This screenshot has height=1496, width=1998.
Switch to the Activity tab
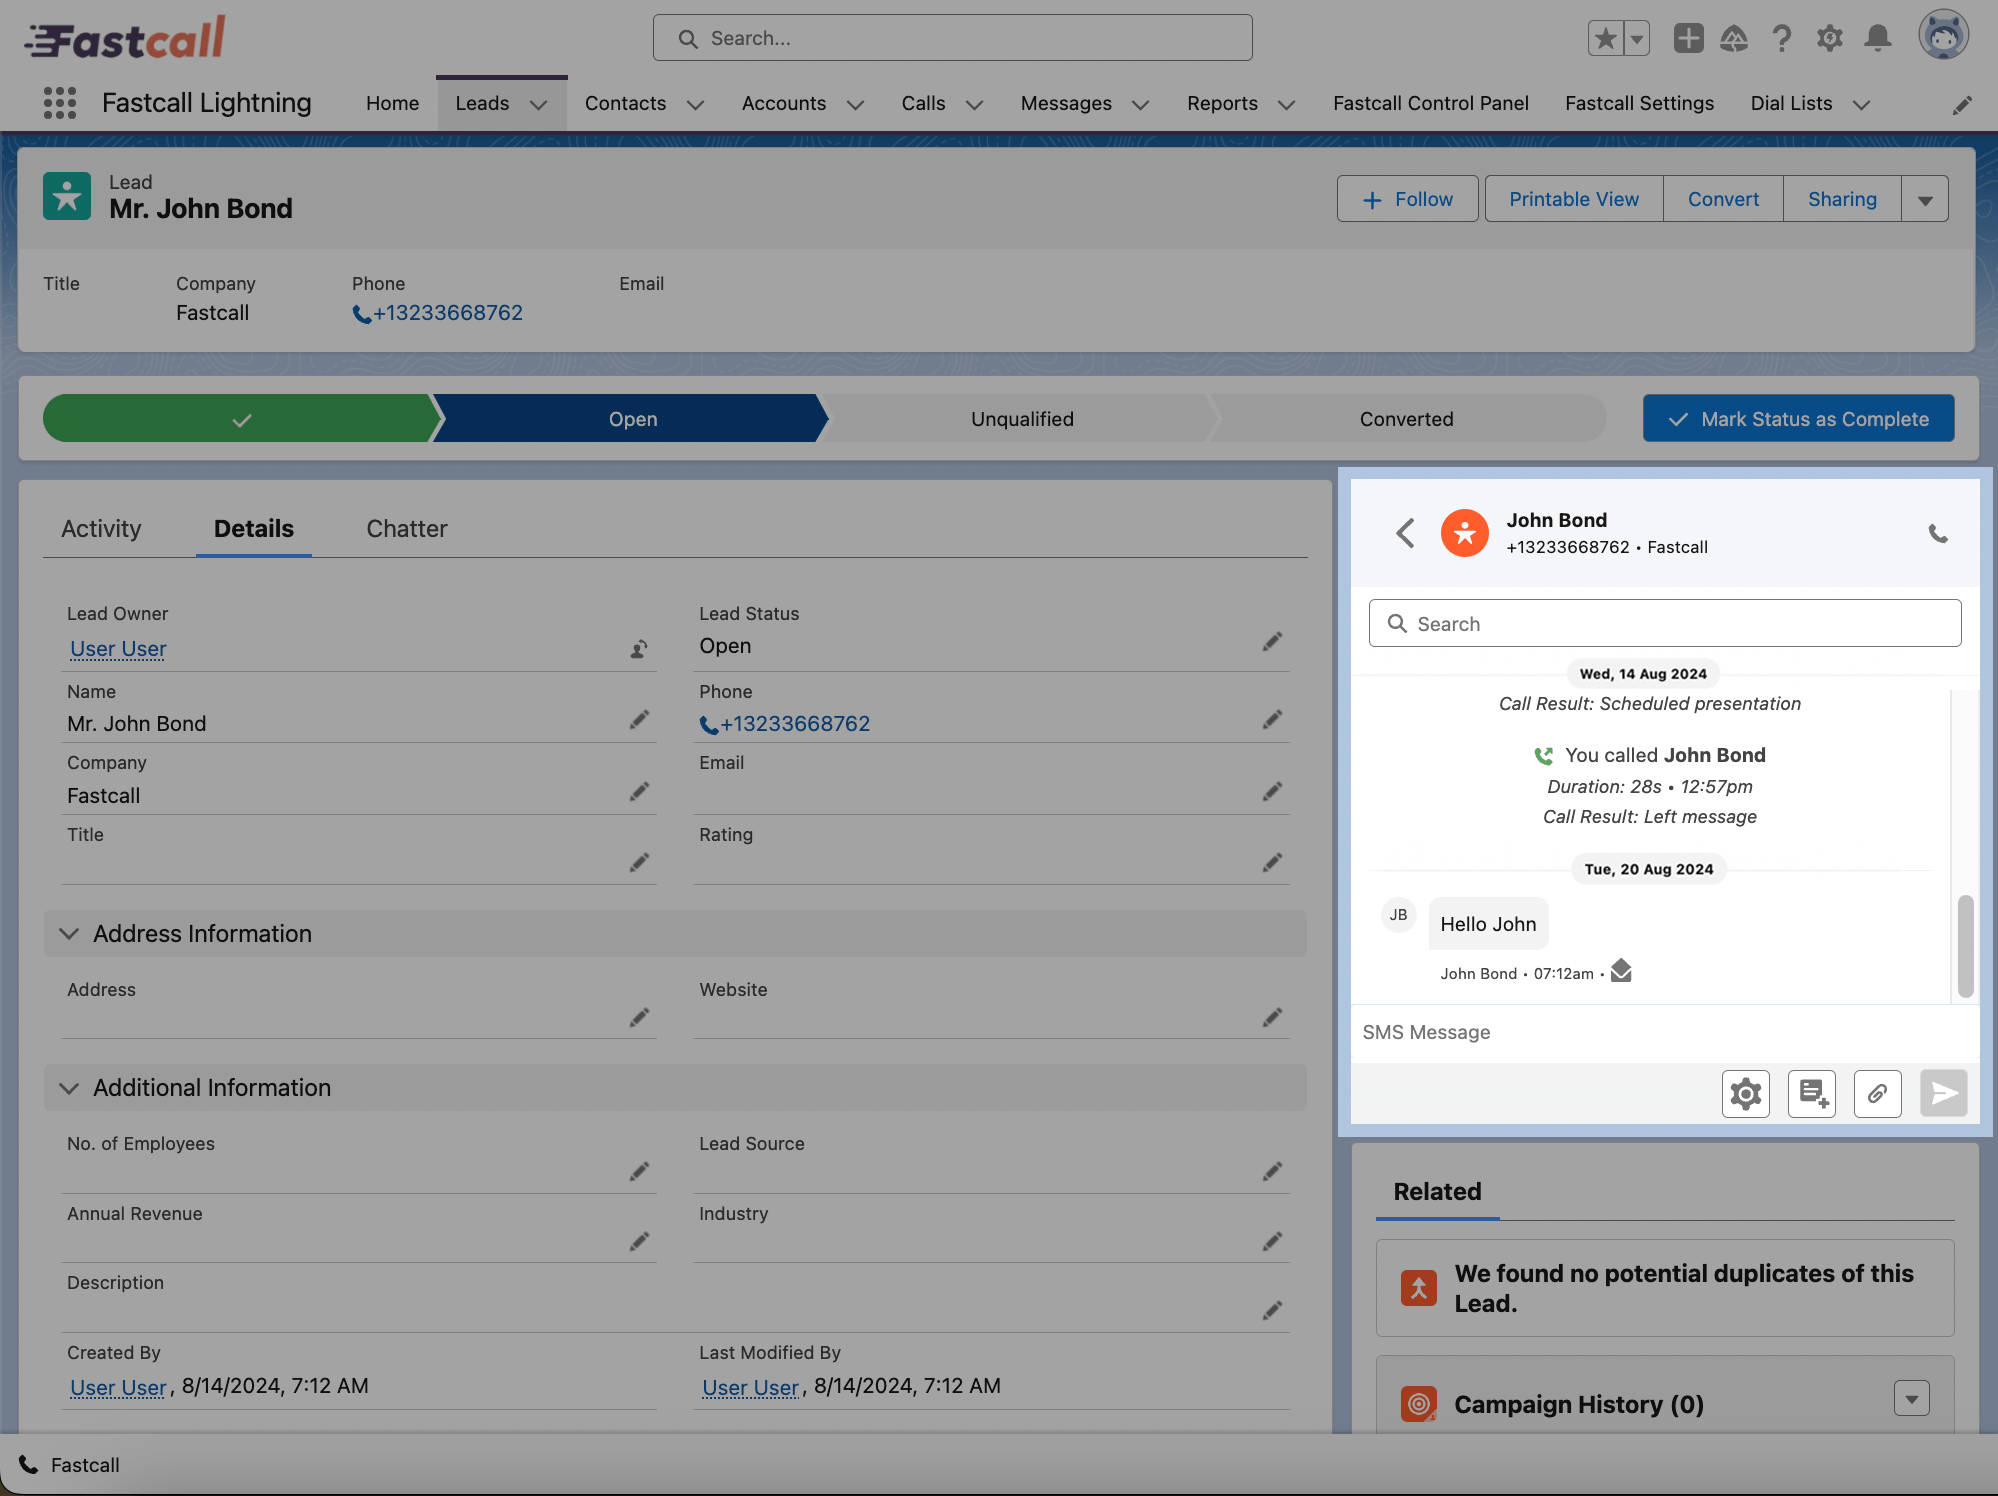point(101,528)
